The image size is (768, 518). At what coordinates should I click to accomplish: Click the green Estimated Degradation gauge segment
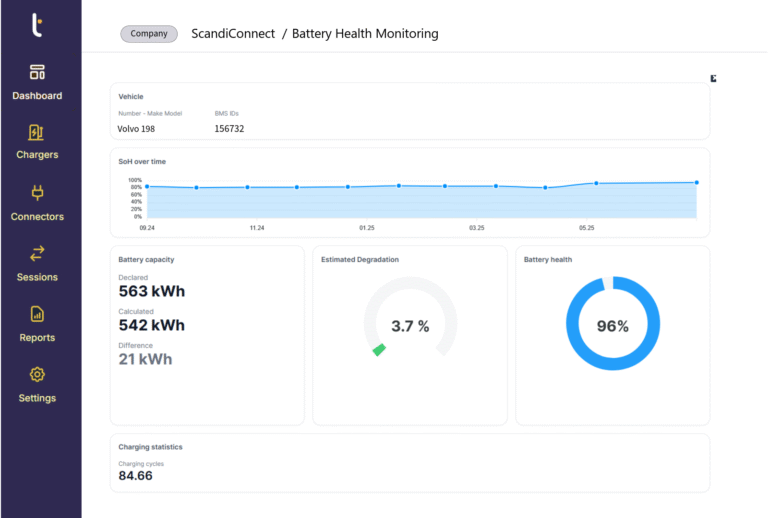(379, 349)
